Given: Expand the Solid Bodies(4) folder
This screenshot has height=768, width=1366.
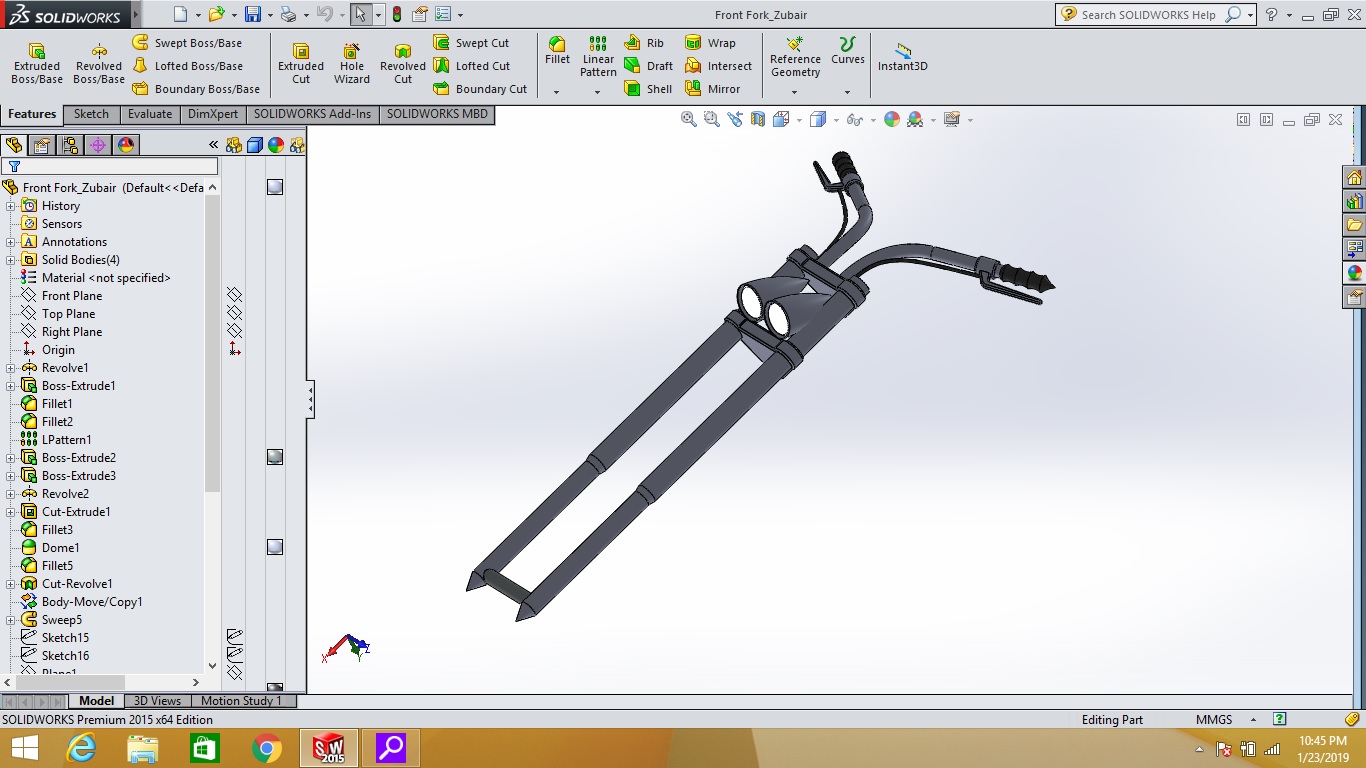Looking at the screenshot, I should pos(11,260).
